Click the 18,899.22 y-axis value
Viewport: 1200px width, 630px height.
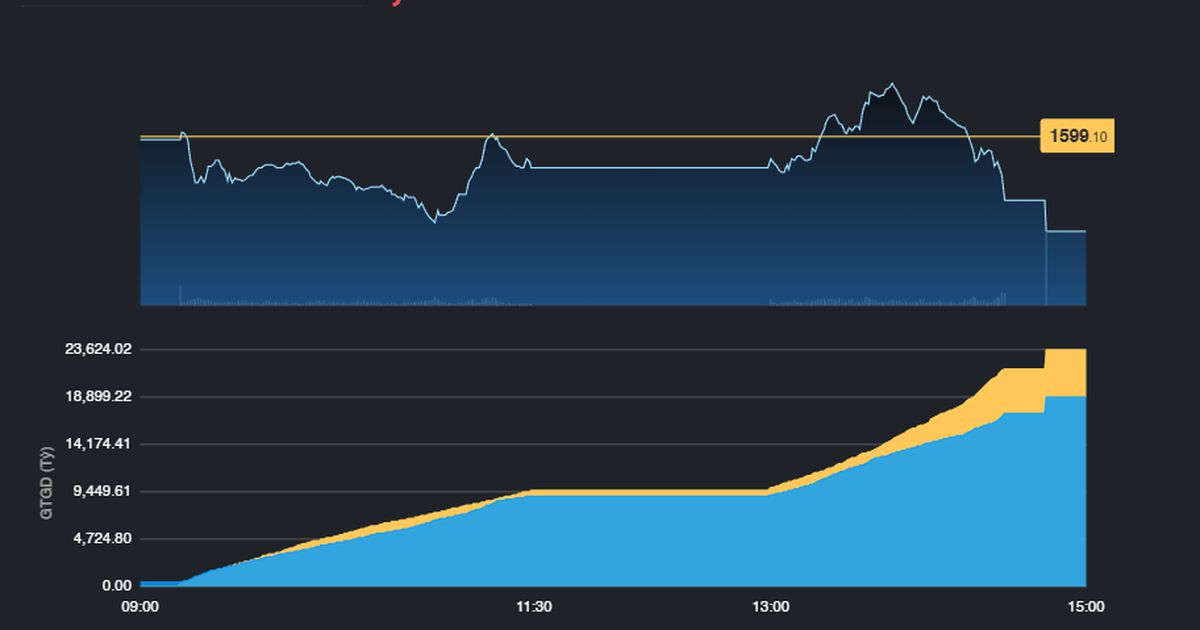(96, 396)
